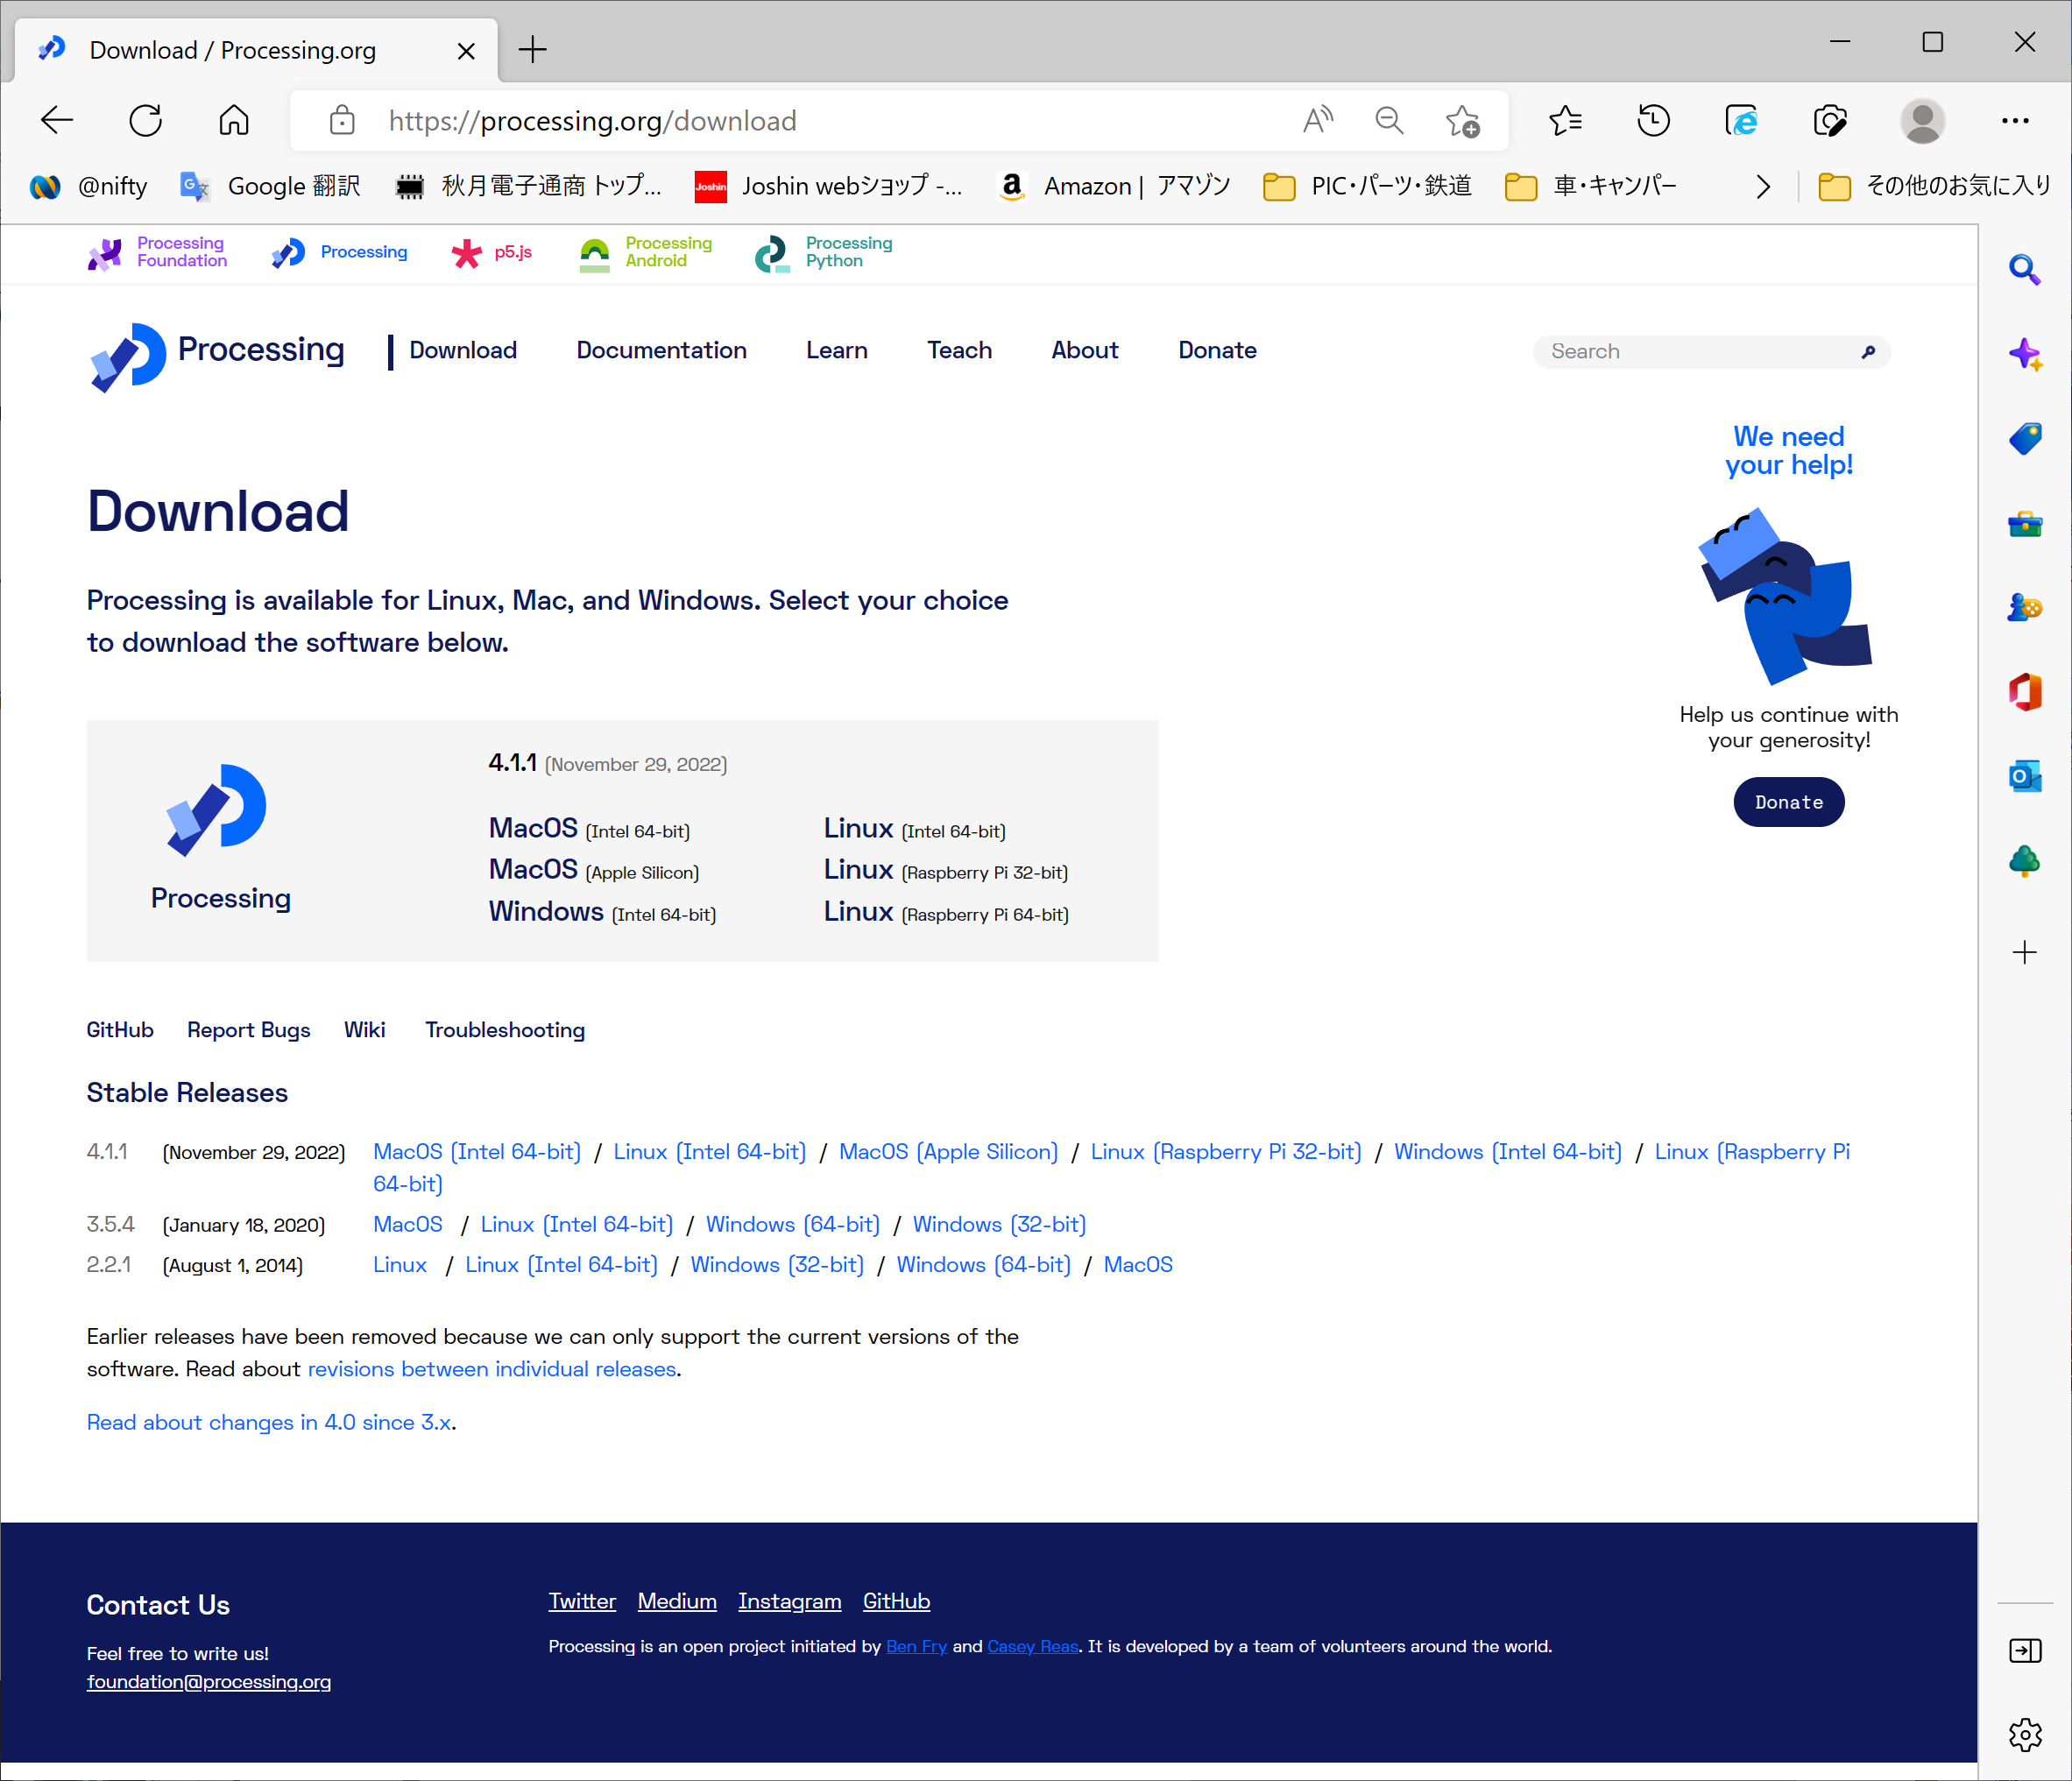Open the sidebar Shopping tag icon
This screenshot has width=2072, height=1781.
point(2025,438)
